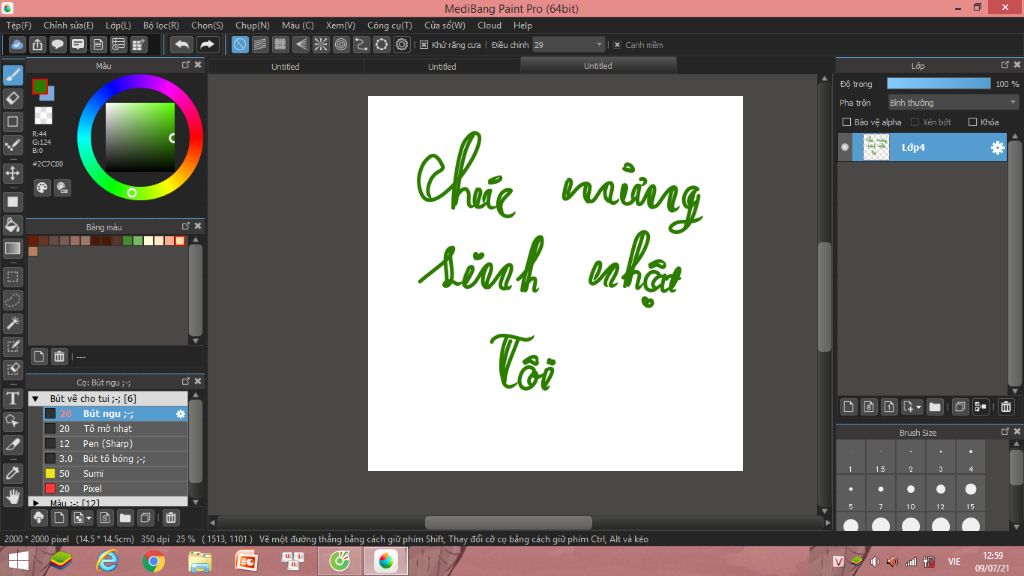
Task: Close the Bảng màu palette panel
Action: point(198,226)
